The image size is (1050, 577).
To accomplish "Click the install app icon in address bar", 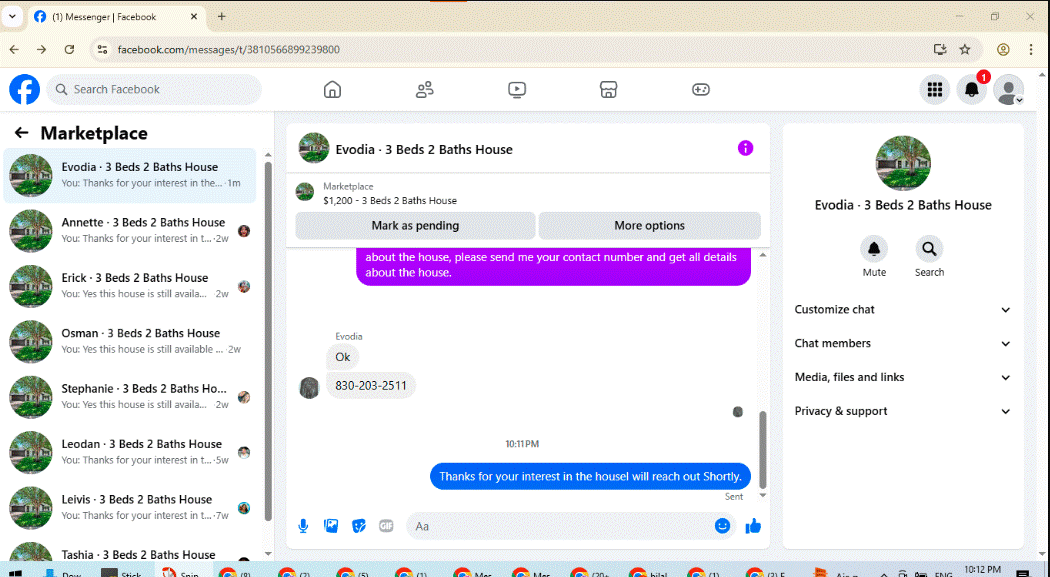I will click(940, 50).
